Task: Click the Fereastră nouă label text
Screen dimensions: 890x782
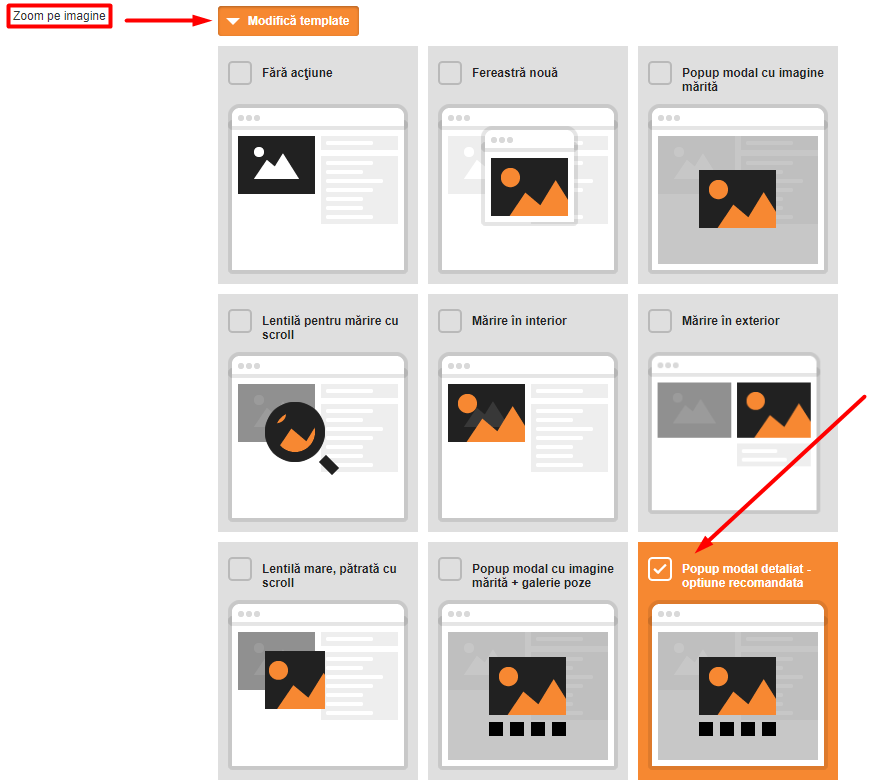Action: tap(515, 73)
